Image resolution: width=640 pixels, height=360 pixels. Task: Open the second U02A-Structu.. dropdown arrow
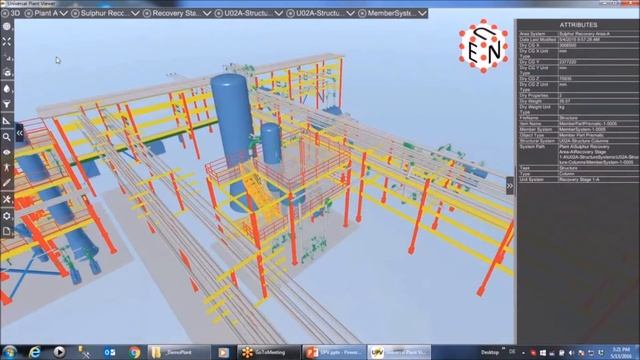(351, 13)
